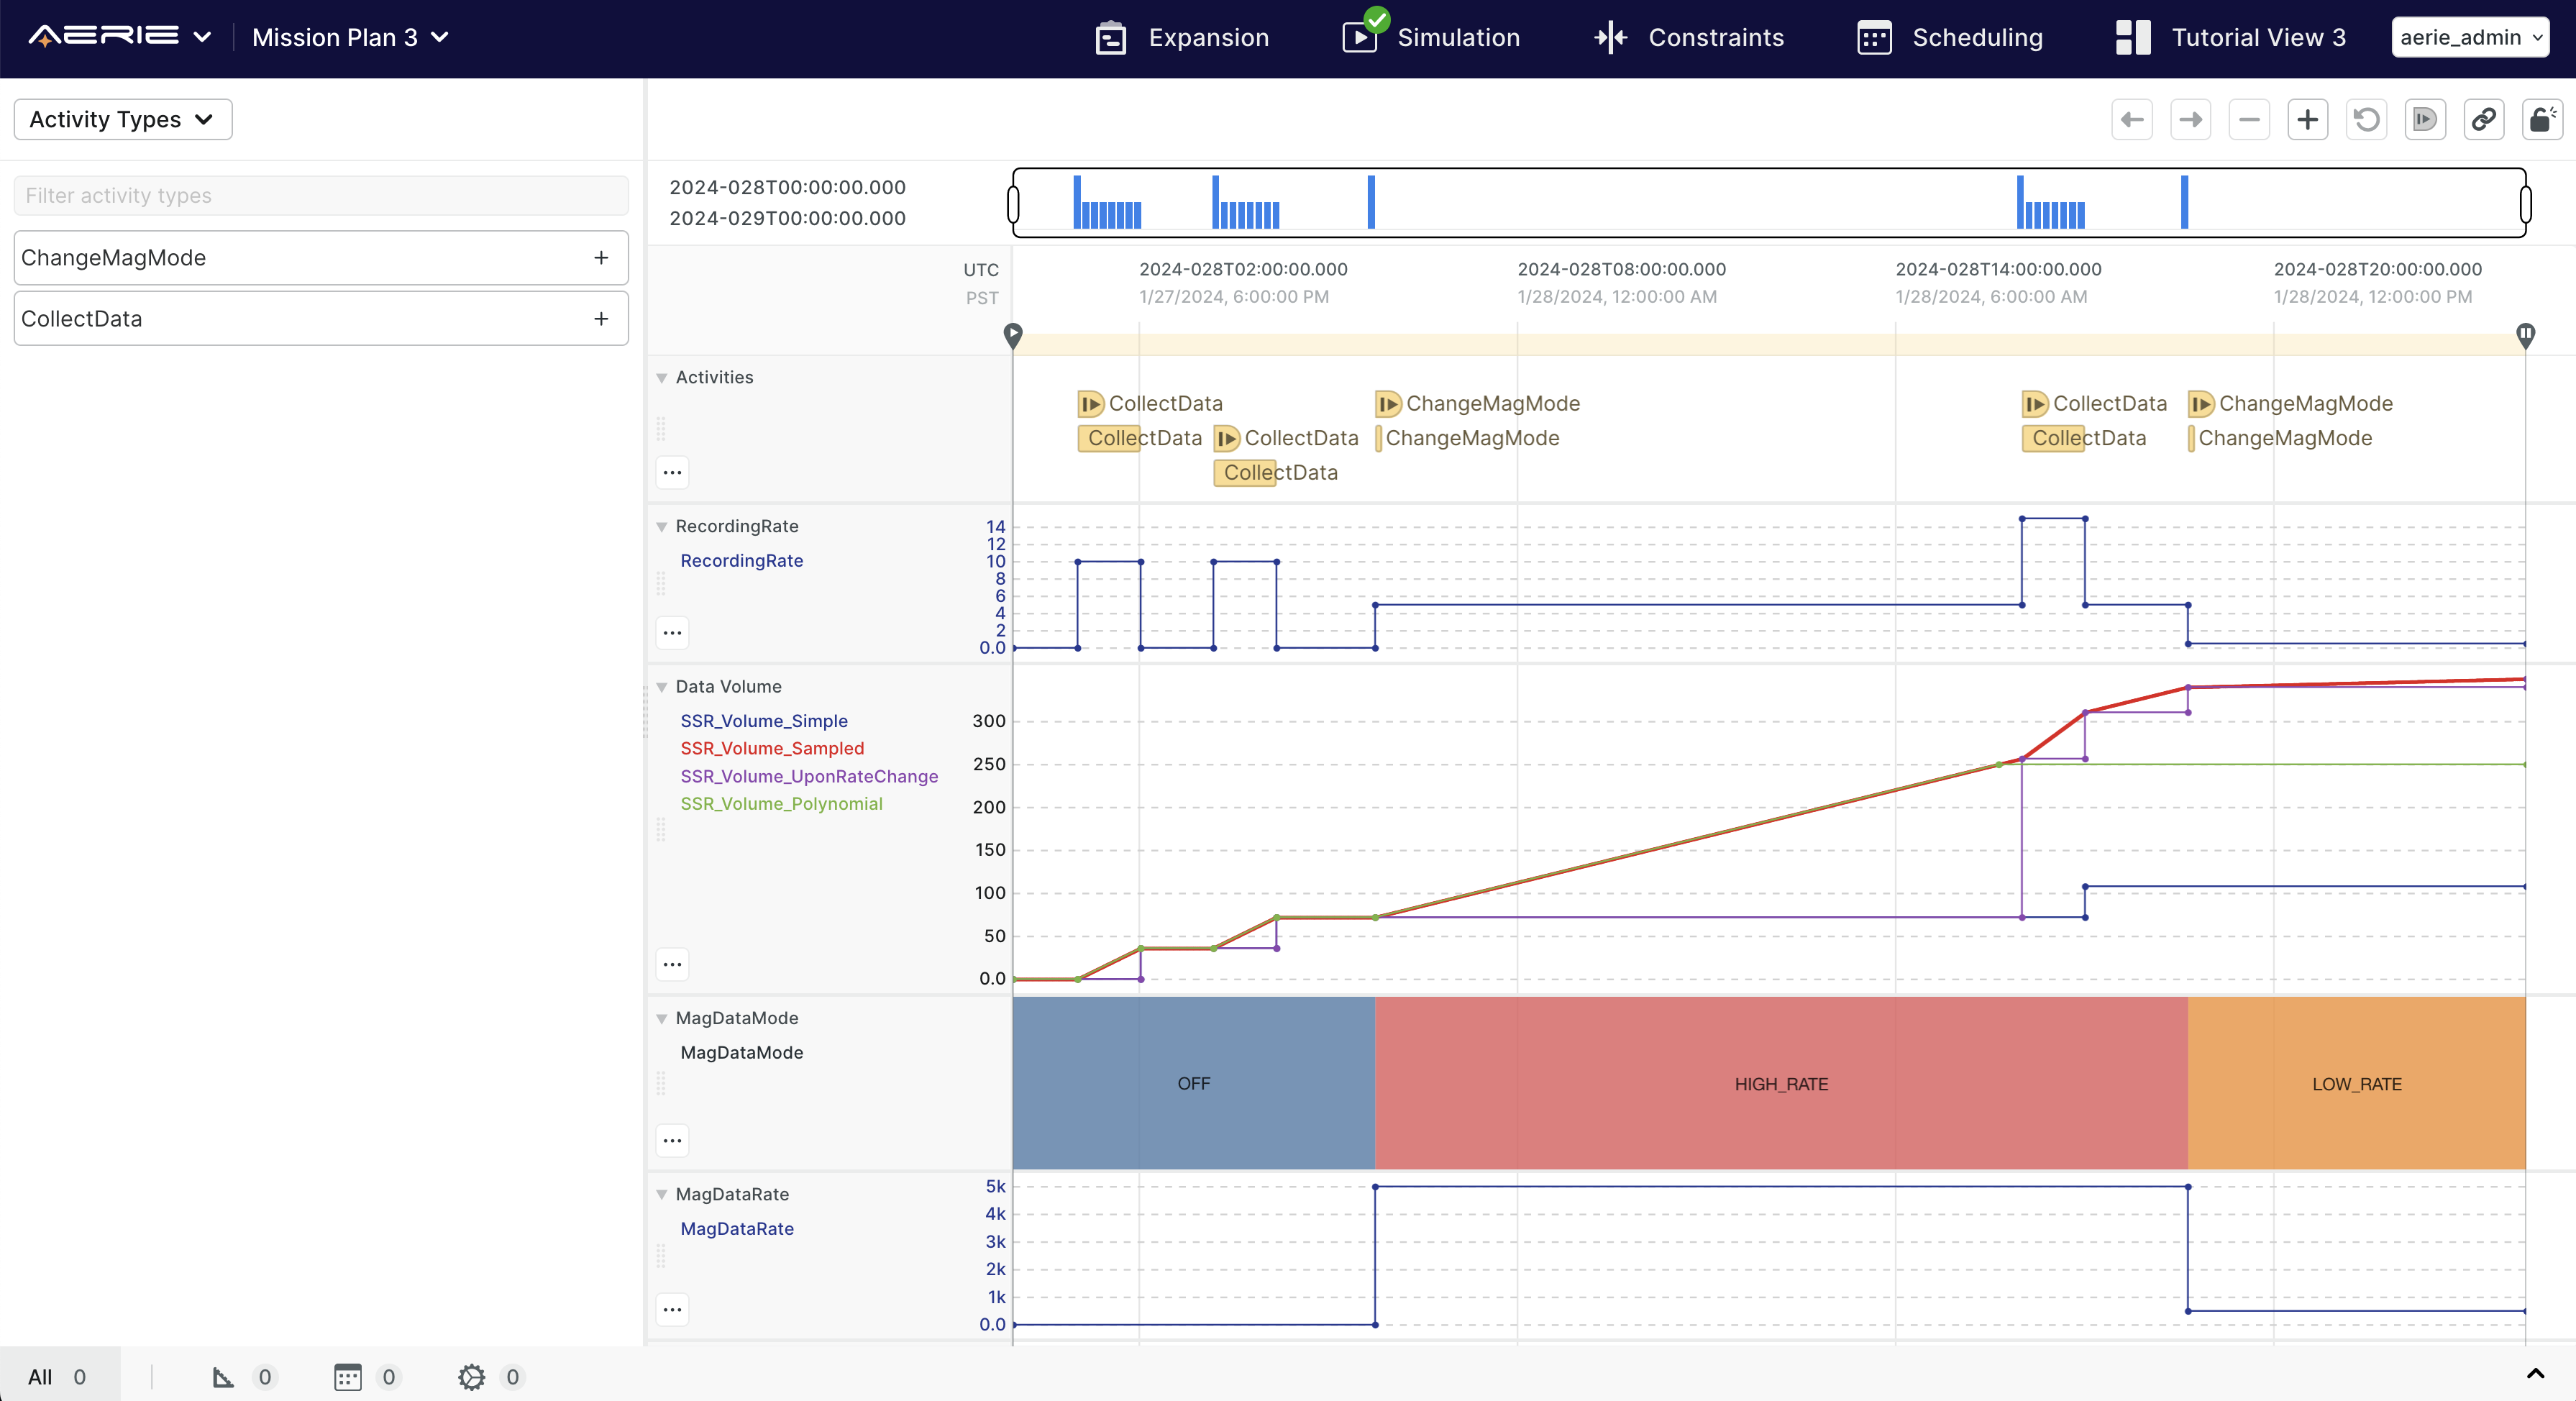Collapse the Data Volume row
Image resolution: width=2576 pixels, height=1401 pixels.
(x=662, y=687)
